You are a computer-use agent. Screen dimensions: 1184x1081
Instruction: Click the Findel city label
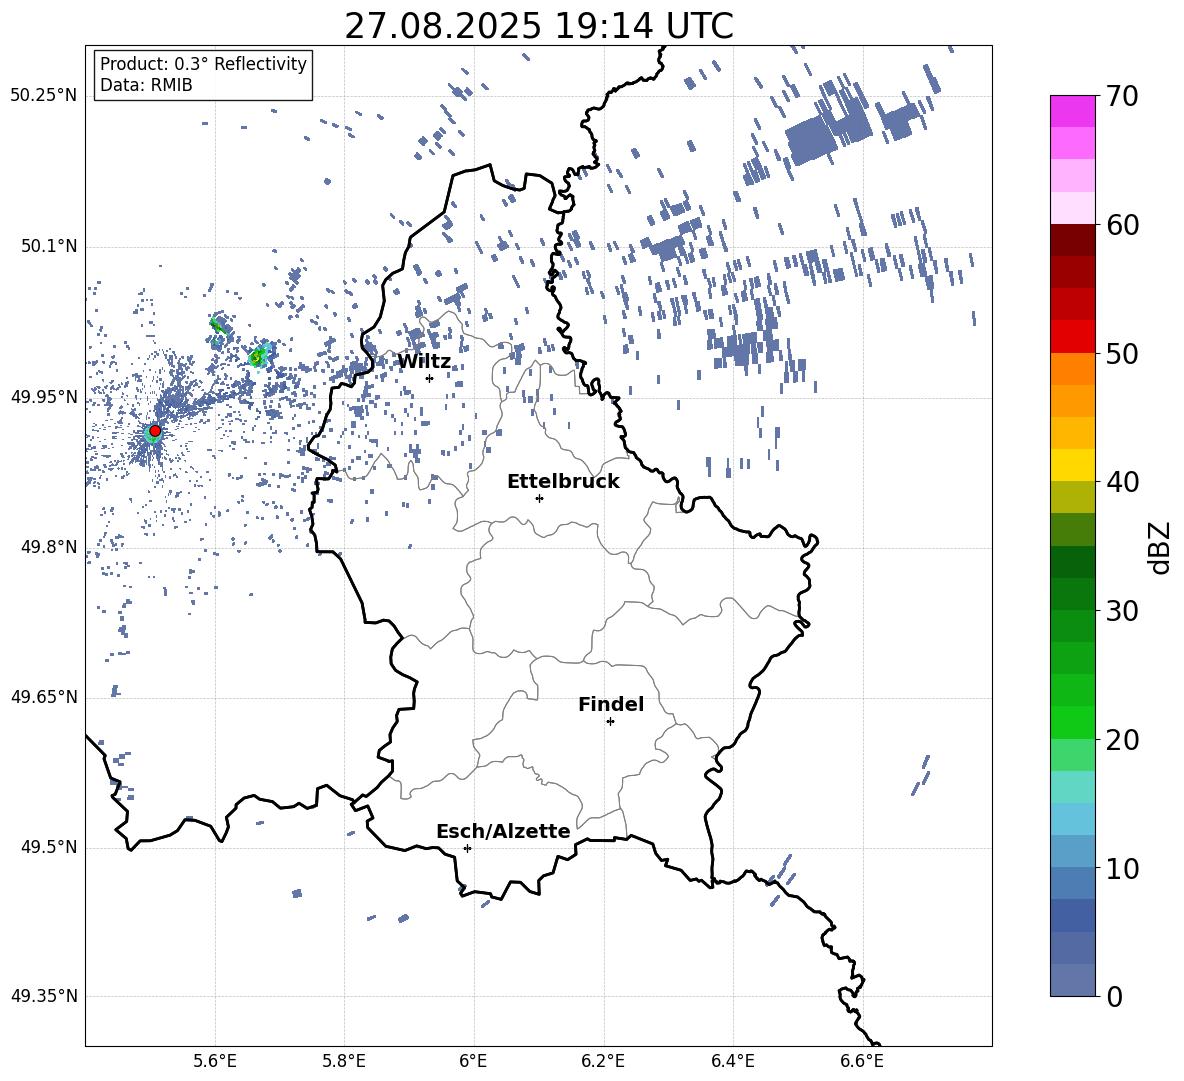(611, 704)
